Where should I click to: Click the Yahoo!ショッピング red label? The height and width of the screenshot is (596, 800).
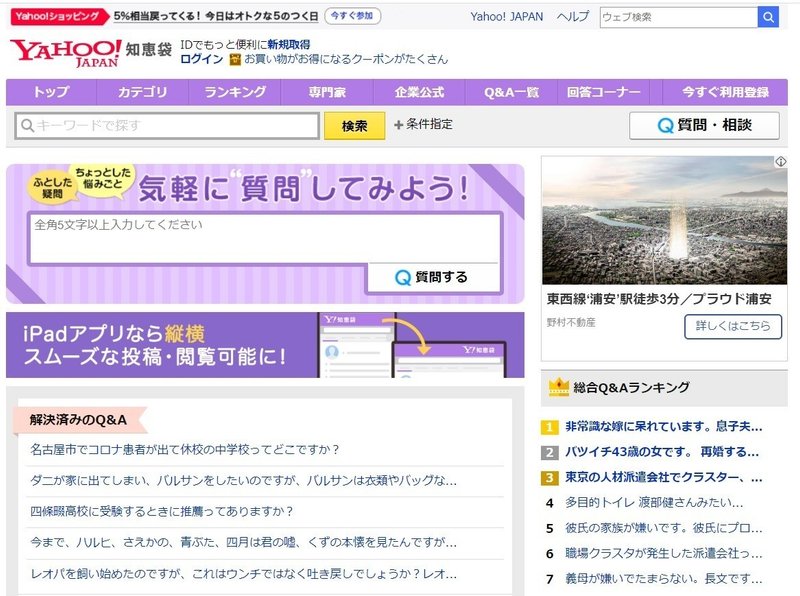tap(59, 16)
